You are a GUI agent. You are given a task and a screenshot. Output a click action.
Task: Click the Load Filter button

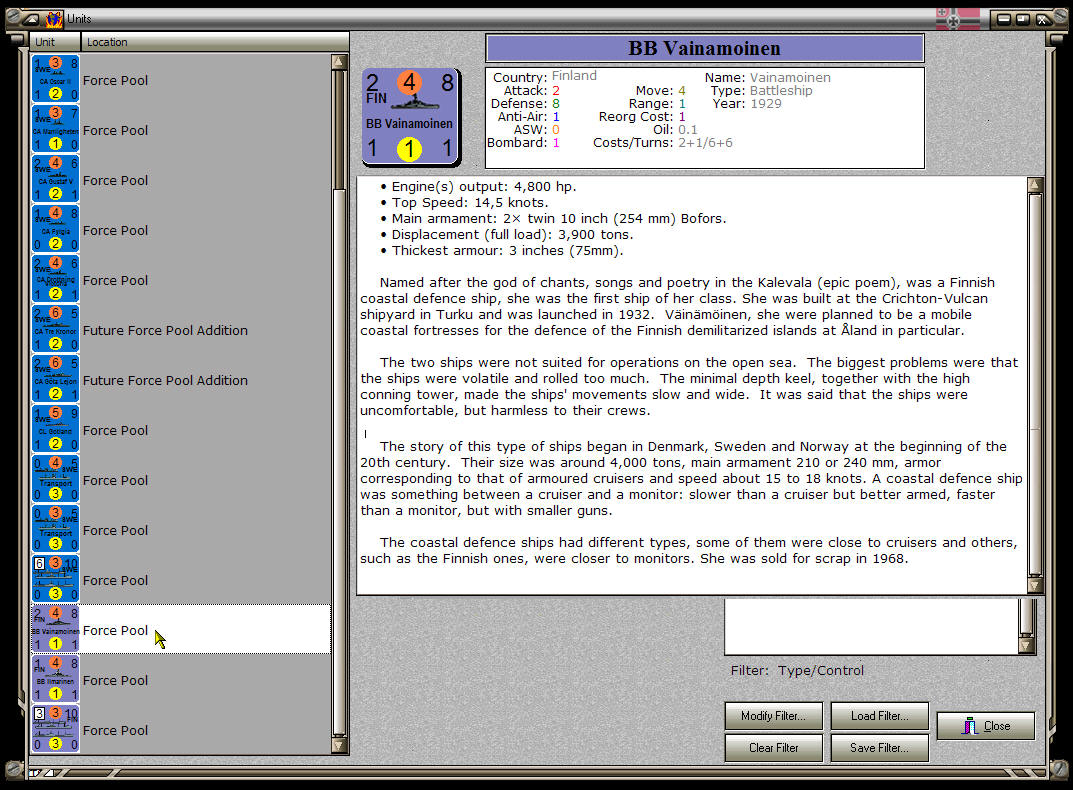pyautogui.click(x=879, y=715)
